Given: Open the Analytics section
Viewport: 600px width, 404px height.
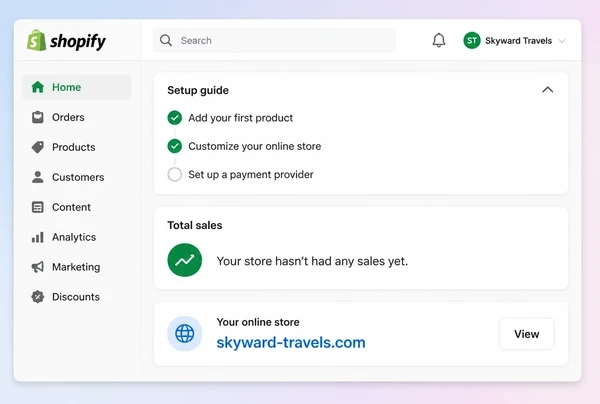Looking at the screenshot, I should pyautogui.click(x=77, y=237).
